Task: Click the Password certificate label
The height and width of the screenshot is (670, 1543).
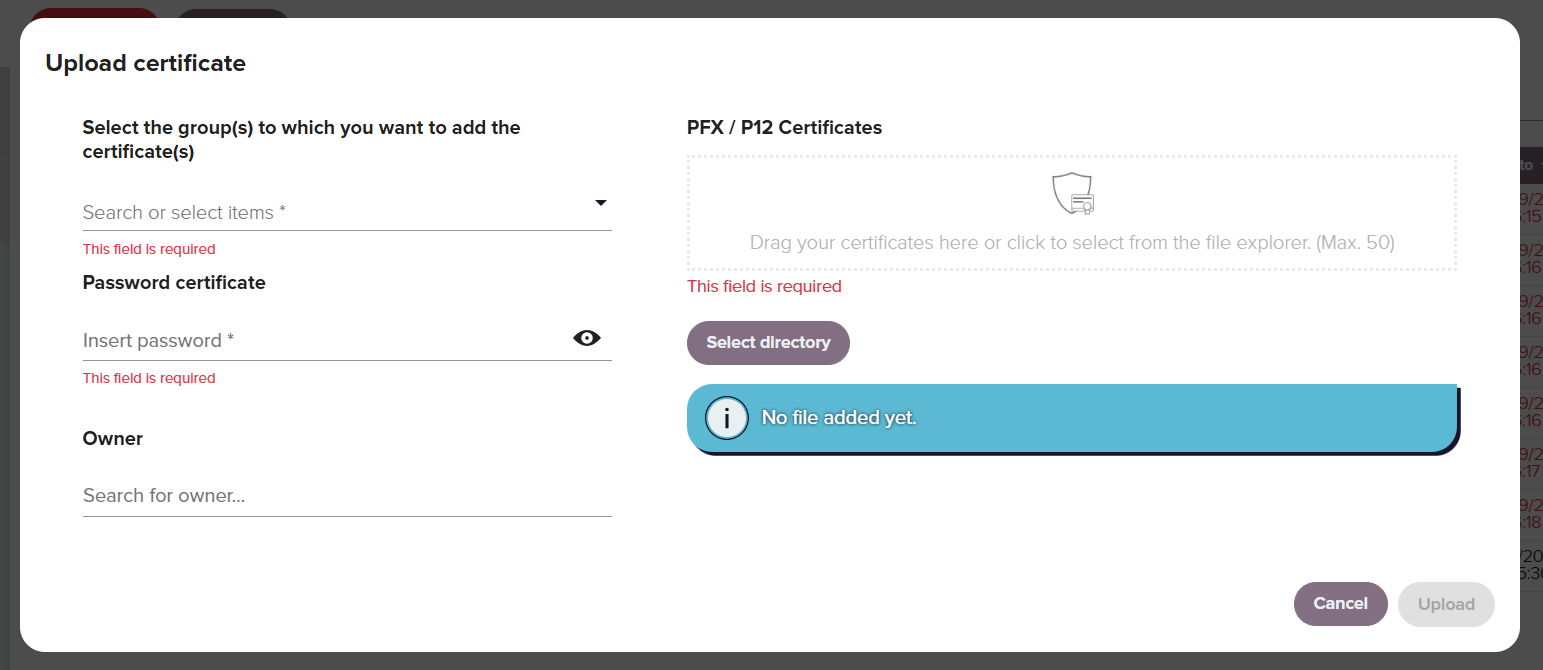Action: [x=174, y=283]
